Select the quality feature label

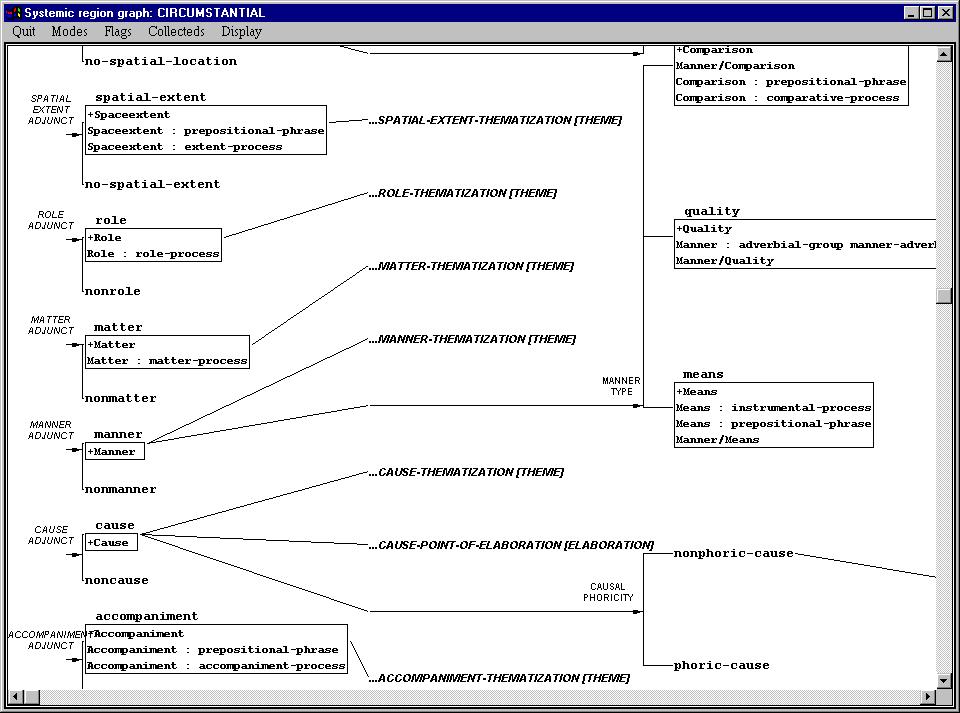coord(712,211)
